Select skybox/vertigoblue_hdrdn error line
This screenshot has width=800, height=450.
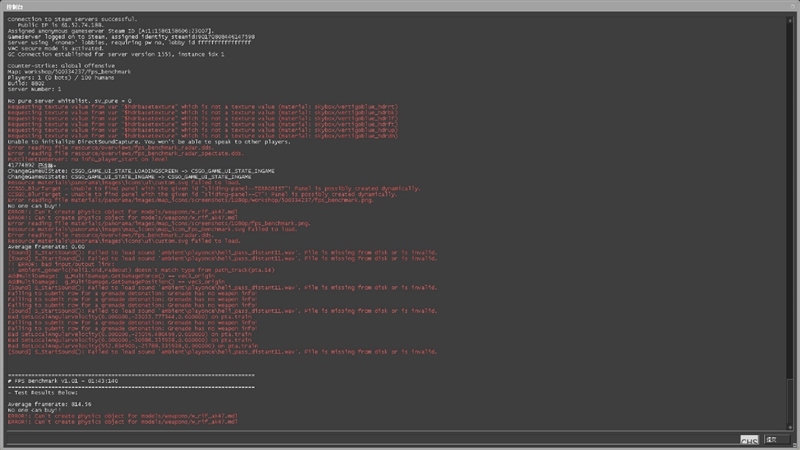pyautogui.click(x=203, y=136)
